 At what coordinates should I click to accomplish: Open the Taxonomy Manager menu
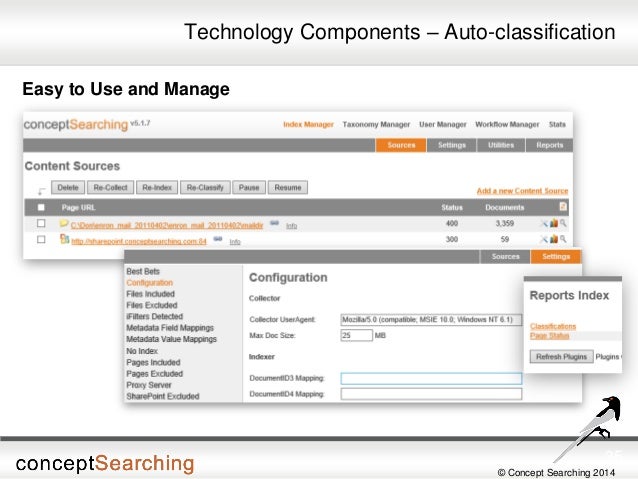(x=376, y=125)
